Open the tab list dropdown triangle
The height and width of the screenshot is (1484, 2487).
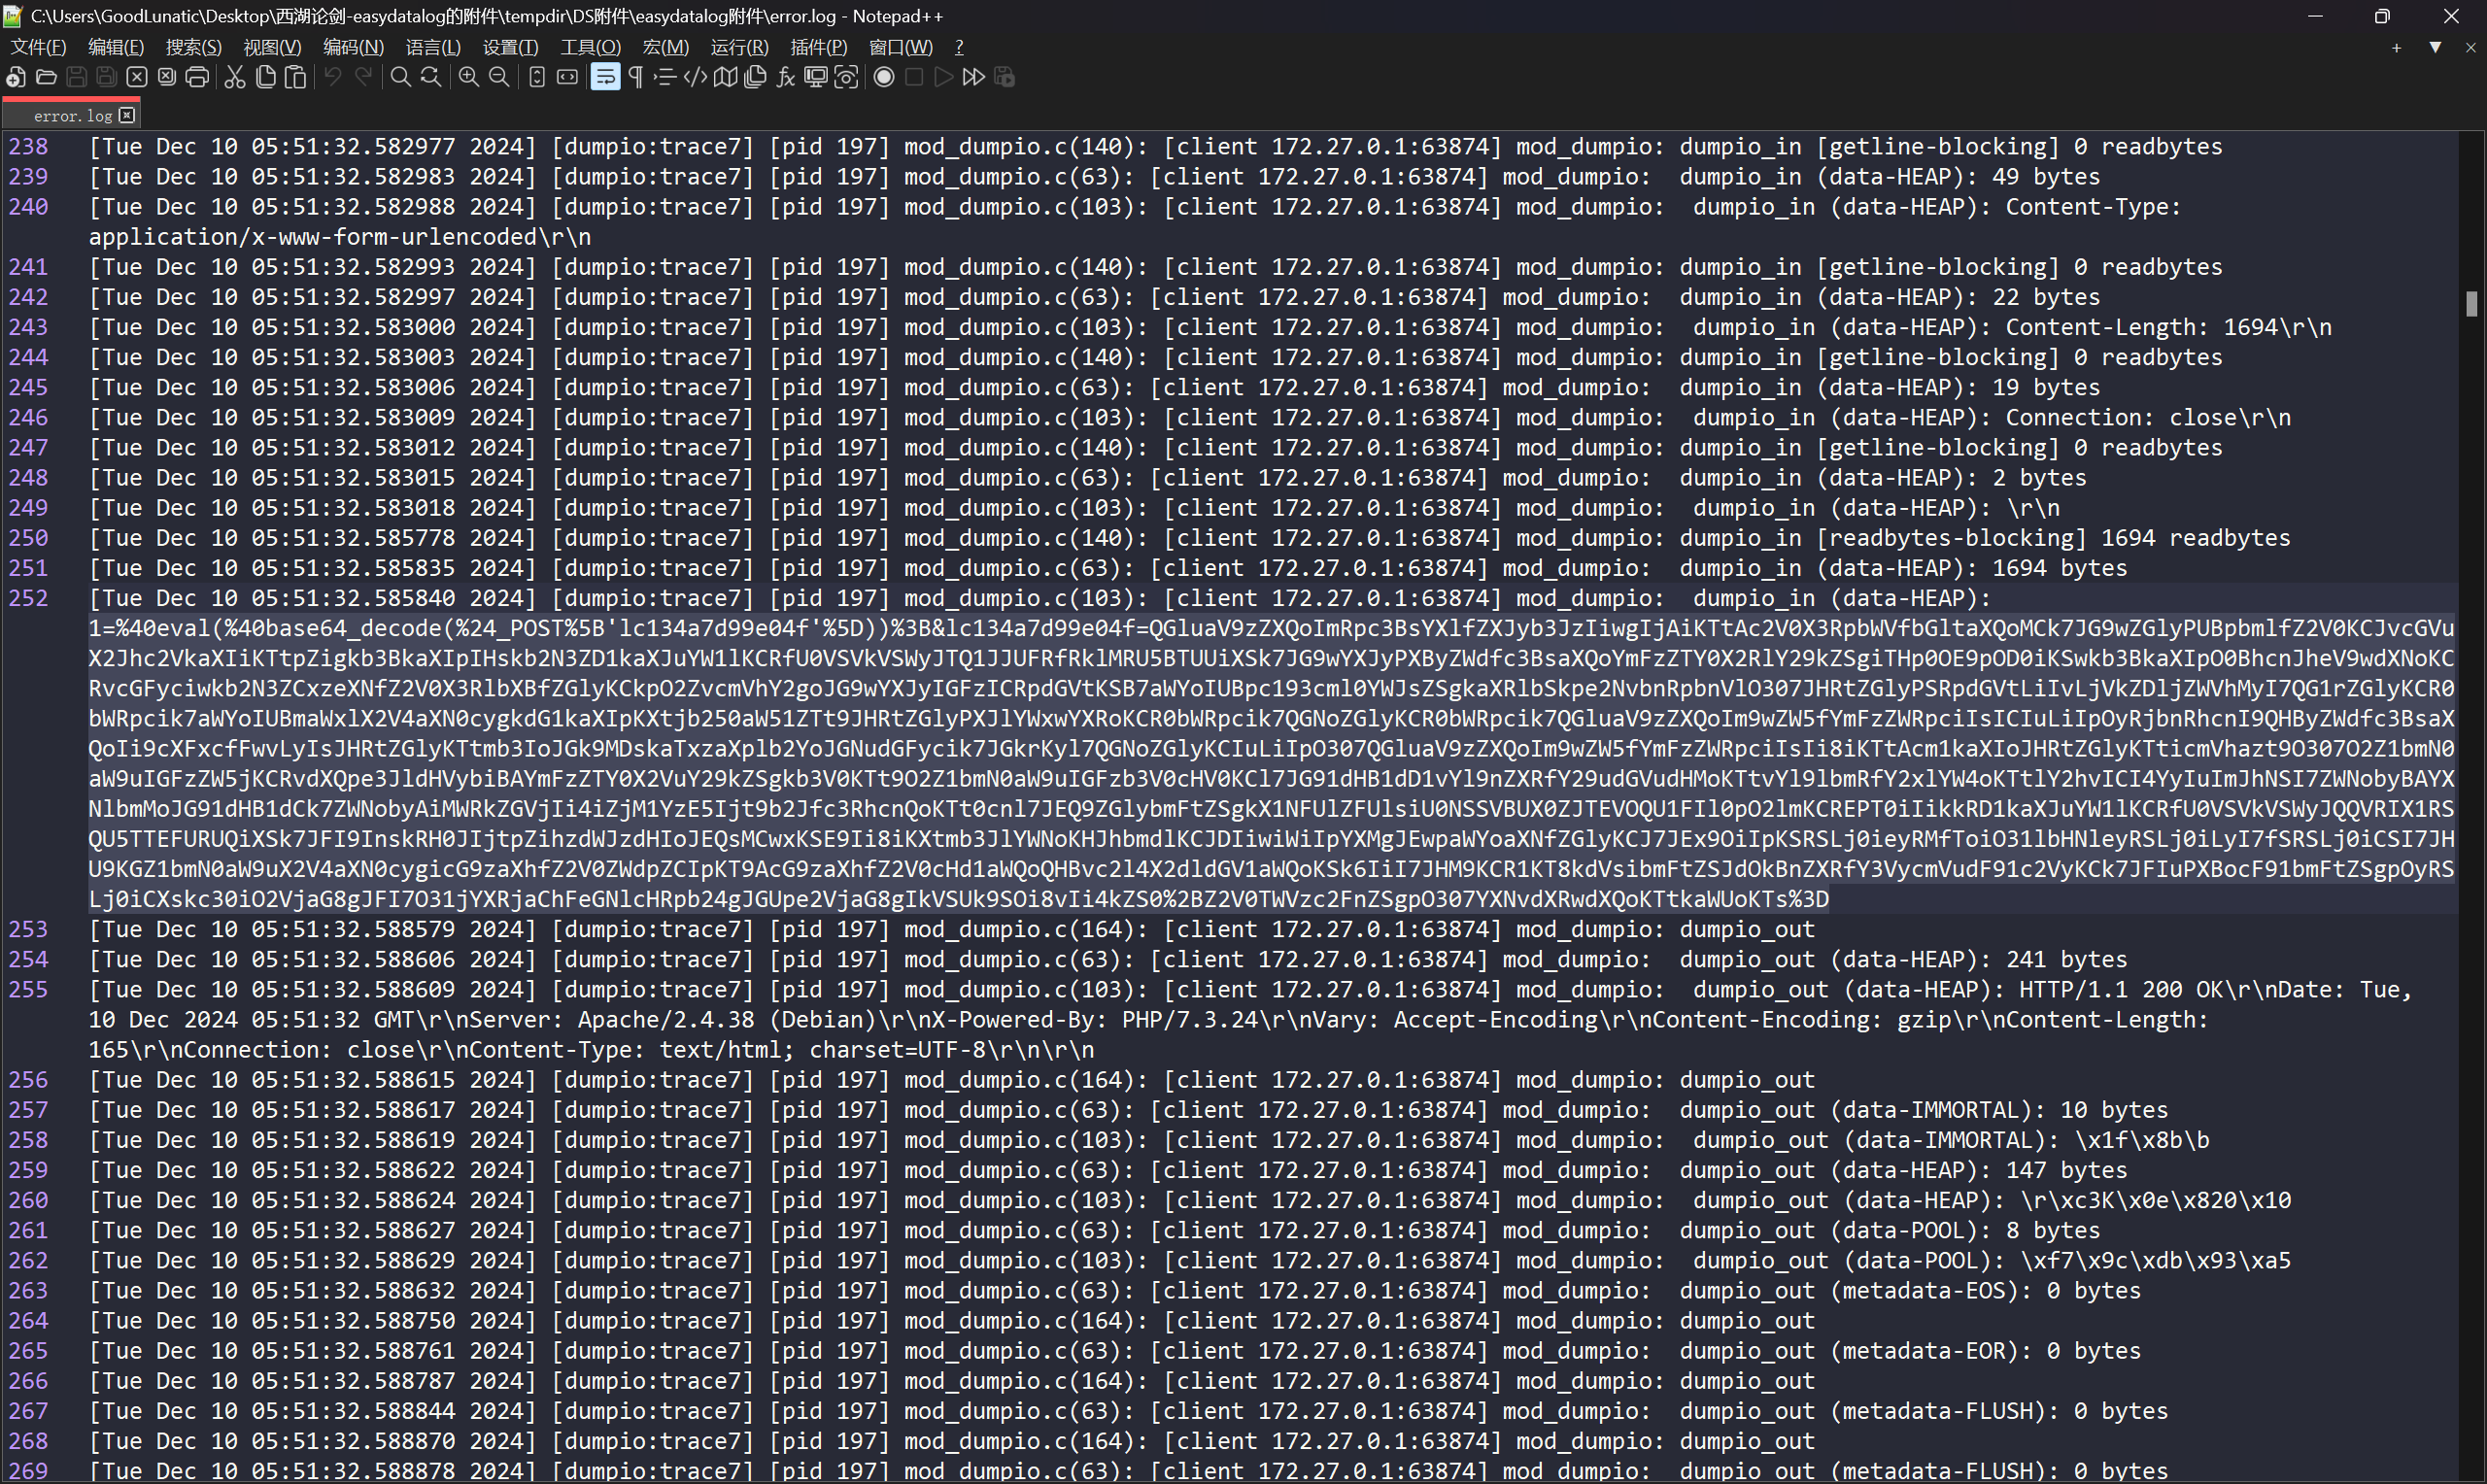pyautogui.click(x=2435, y=48)
